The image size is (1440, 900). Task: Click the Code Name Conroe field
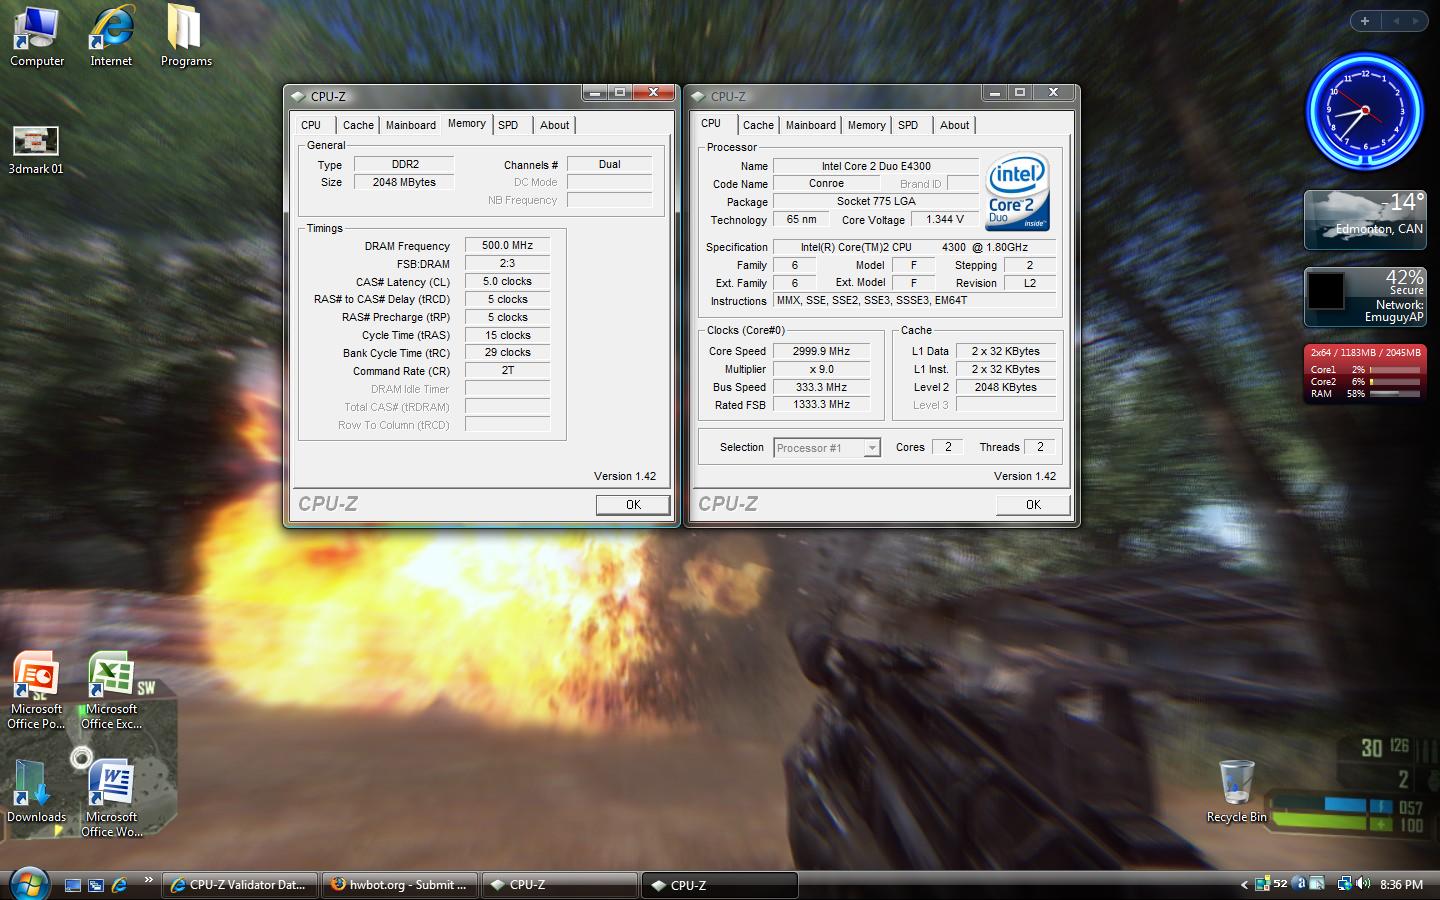tap(826, 183)
